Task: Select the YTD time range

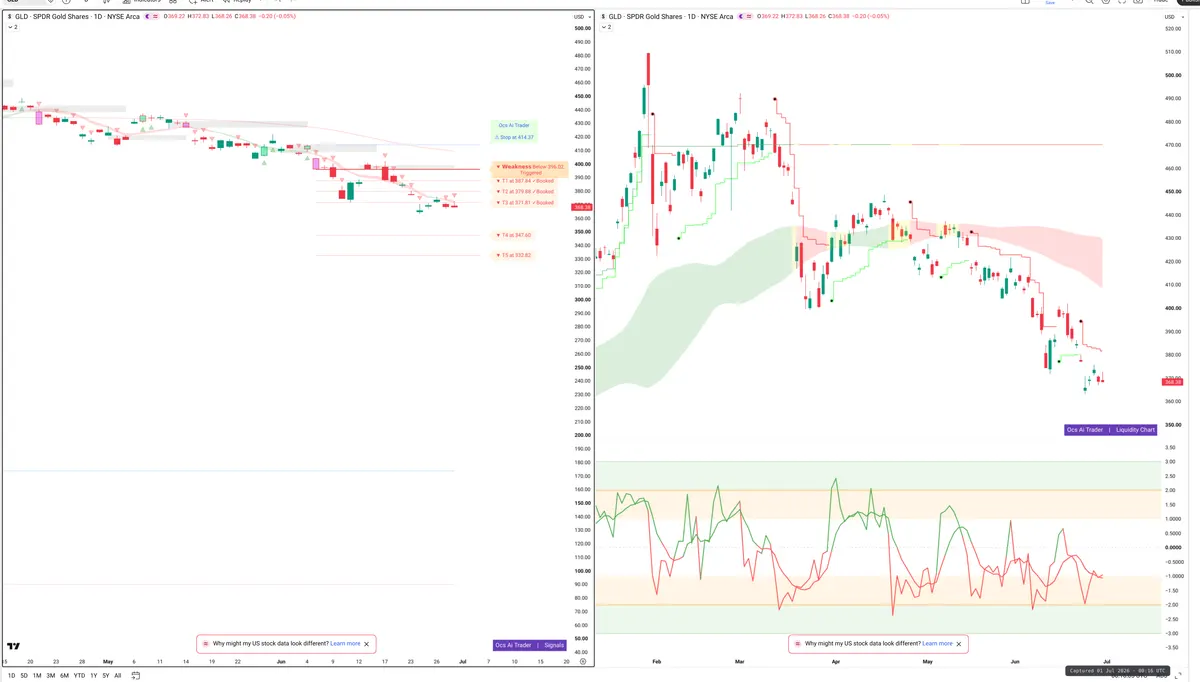Action: pyautogui.click(x=79, y=676)
